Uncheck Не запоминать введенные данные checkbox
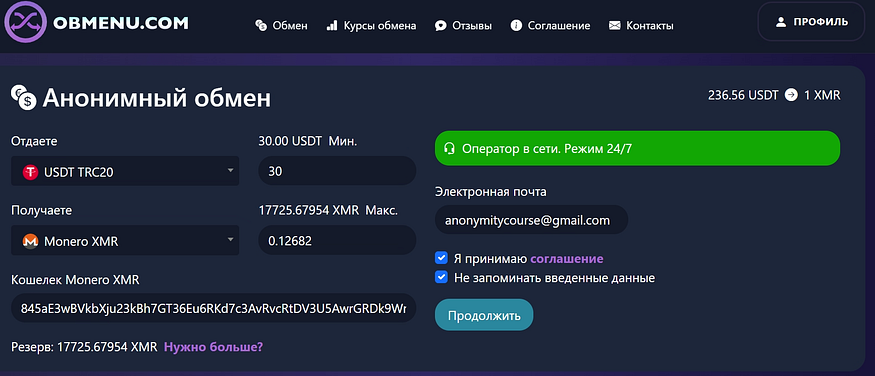This screenshot has width=875, height=376. point(441,277)
